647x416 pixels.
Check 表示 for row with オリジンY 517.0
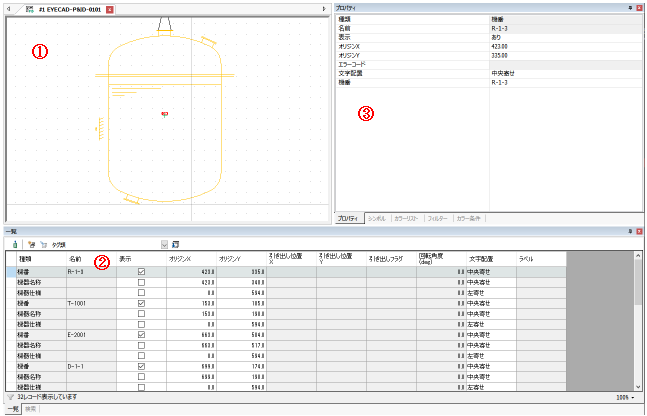click(142, 345)
